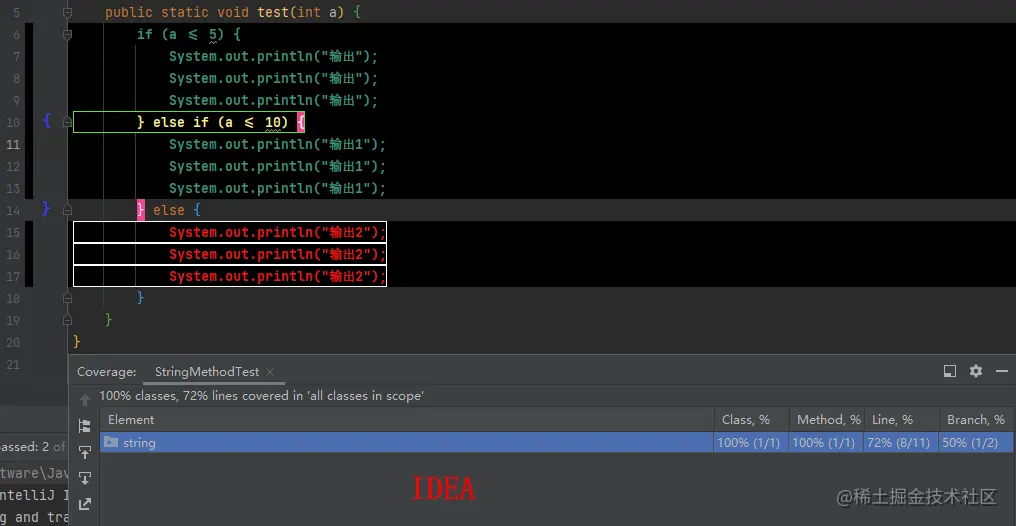Sort by the Line, % column header
Viewport: 1016px width, 526px height.
pyautogui.click(x=901, y=420)
